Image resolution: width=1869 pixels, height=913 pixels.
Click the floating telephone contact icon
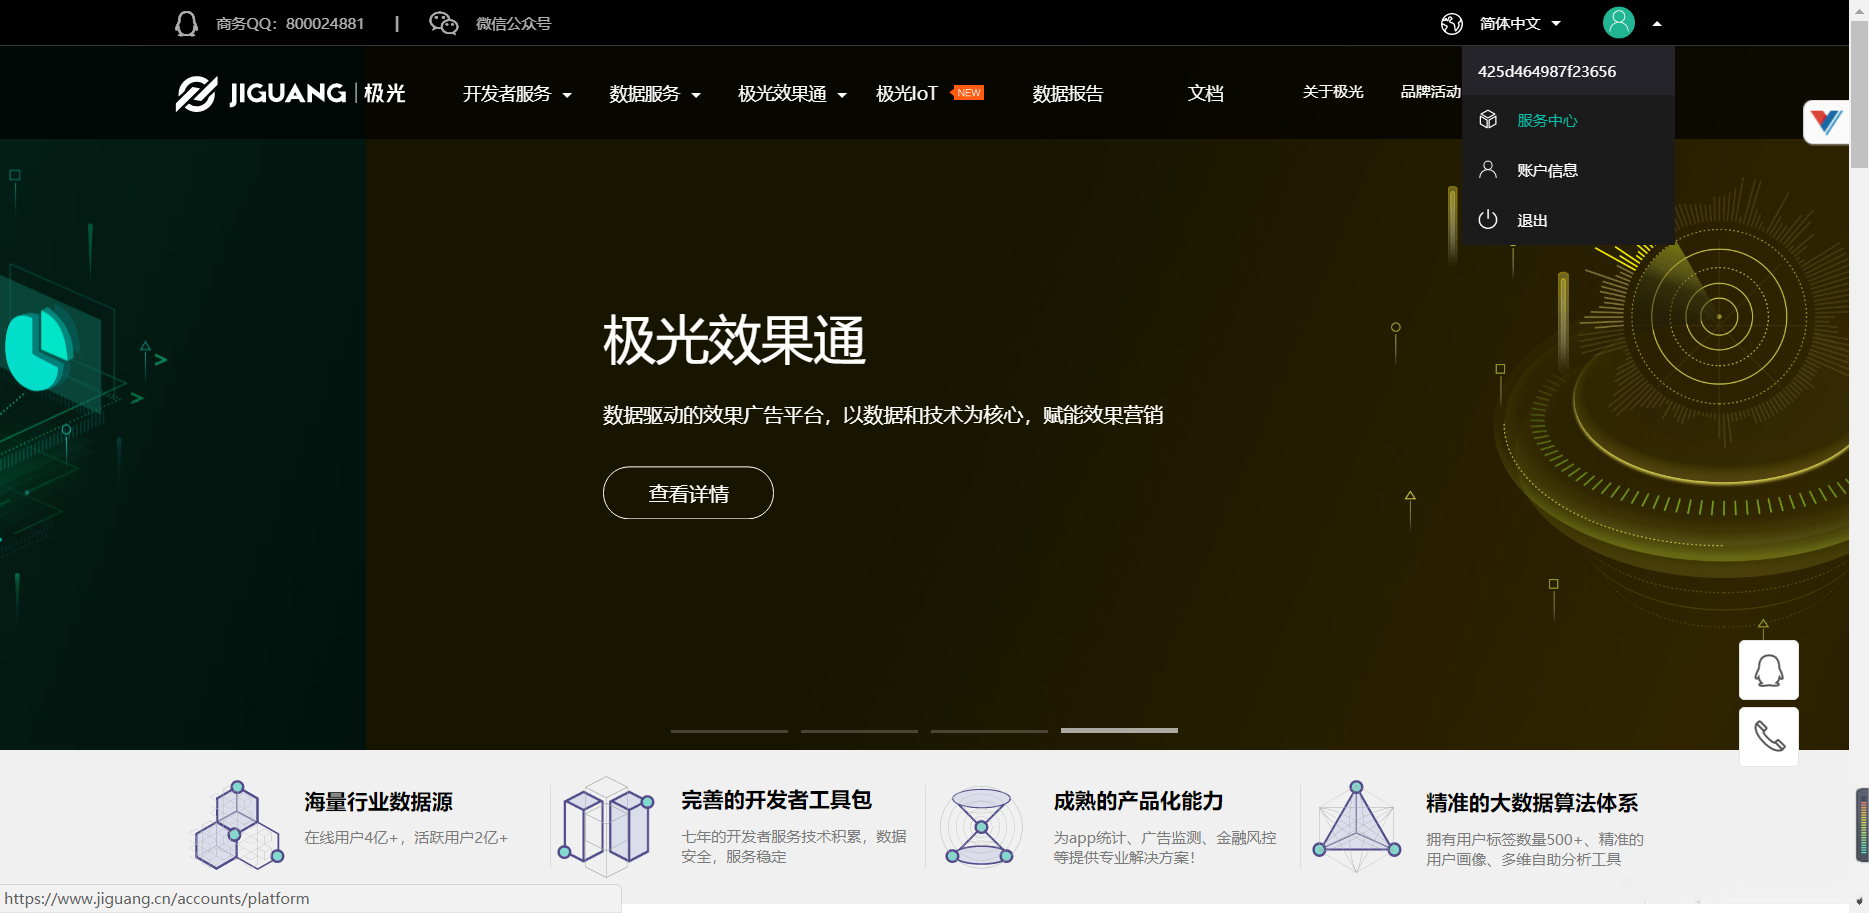(1768, 737)
